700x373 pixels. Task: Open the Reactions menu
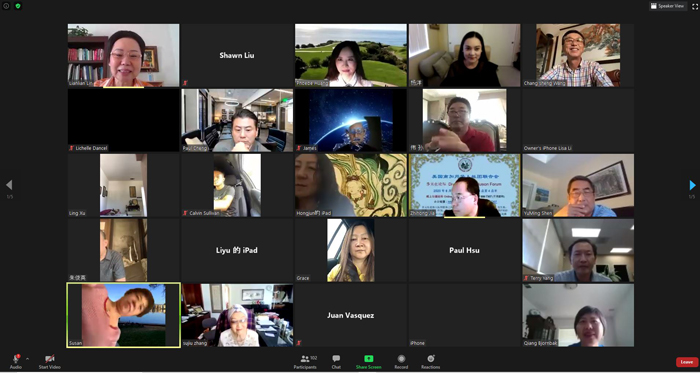click(x=430, y=361)
